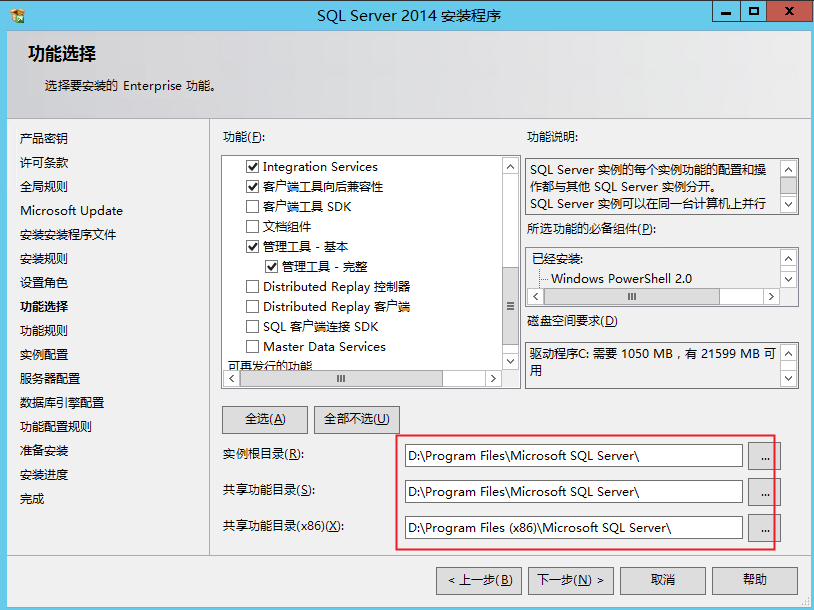Screen dimensions: 814x610
Task: Check Distributed Replay 客户端 checkbox
Action: 252,307
